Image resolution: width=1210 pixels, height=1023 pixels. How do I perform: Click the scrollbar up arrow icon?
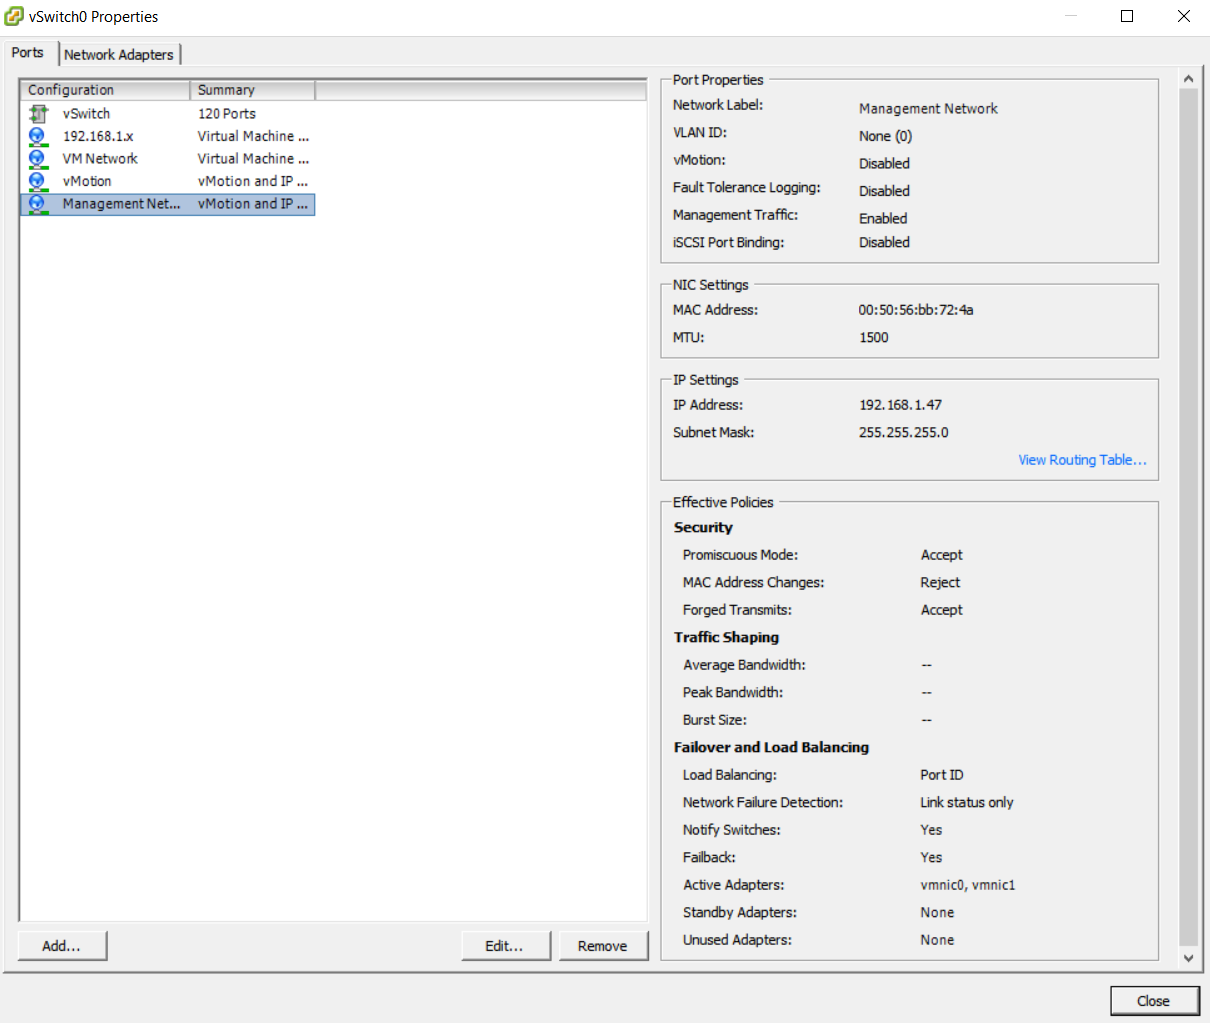click(x=1189, y=78)
